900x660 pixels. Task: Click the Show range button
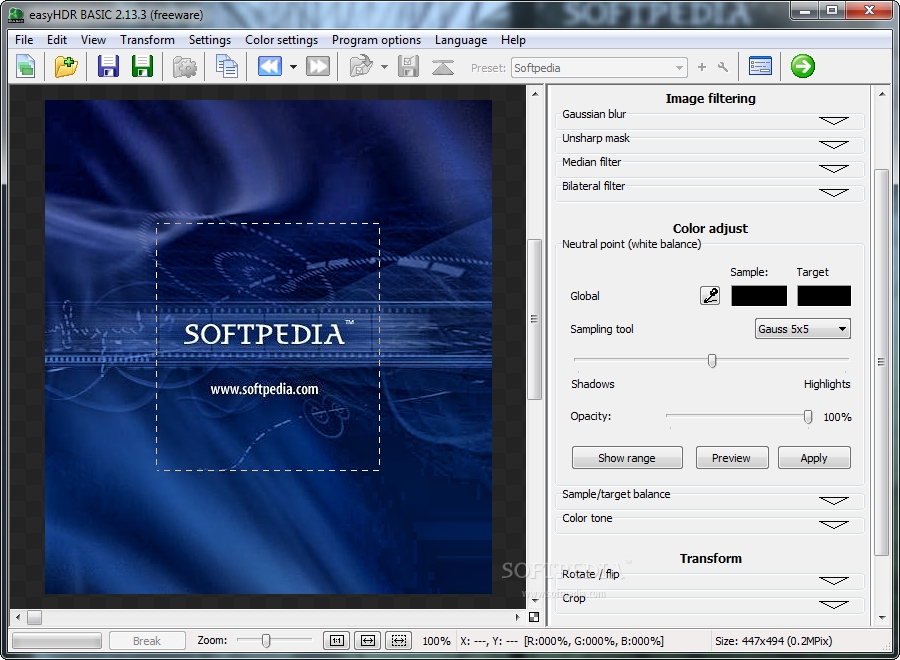tap(627, 458)
